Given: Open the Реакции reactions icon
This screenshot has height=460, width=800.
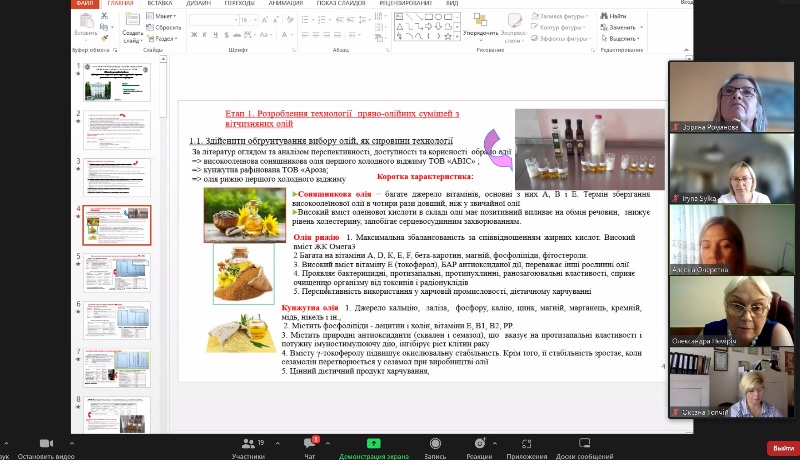Looking at the screenshot, I should point(480,443).
